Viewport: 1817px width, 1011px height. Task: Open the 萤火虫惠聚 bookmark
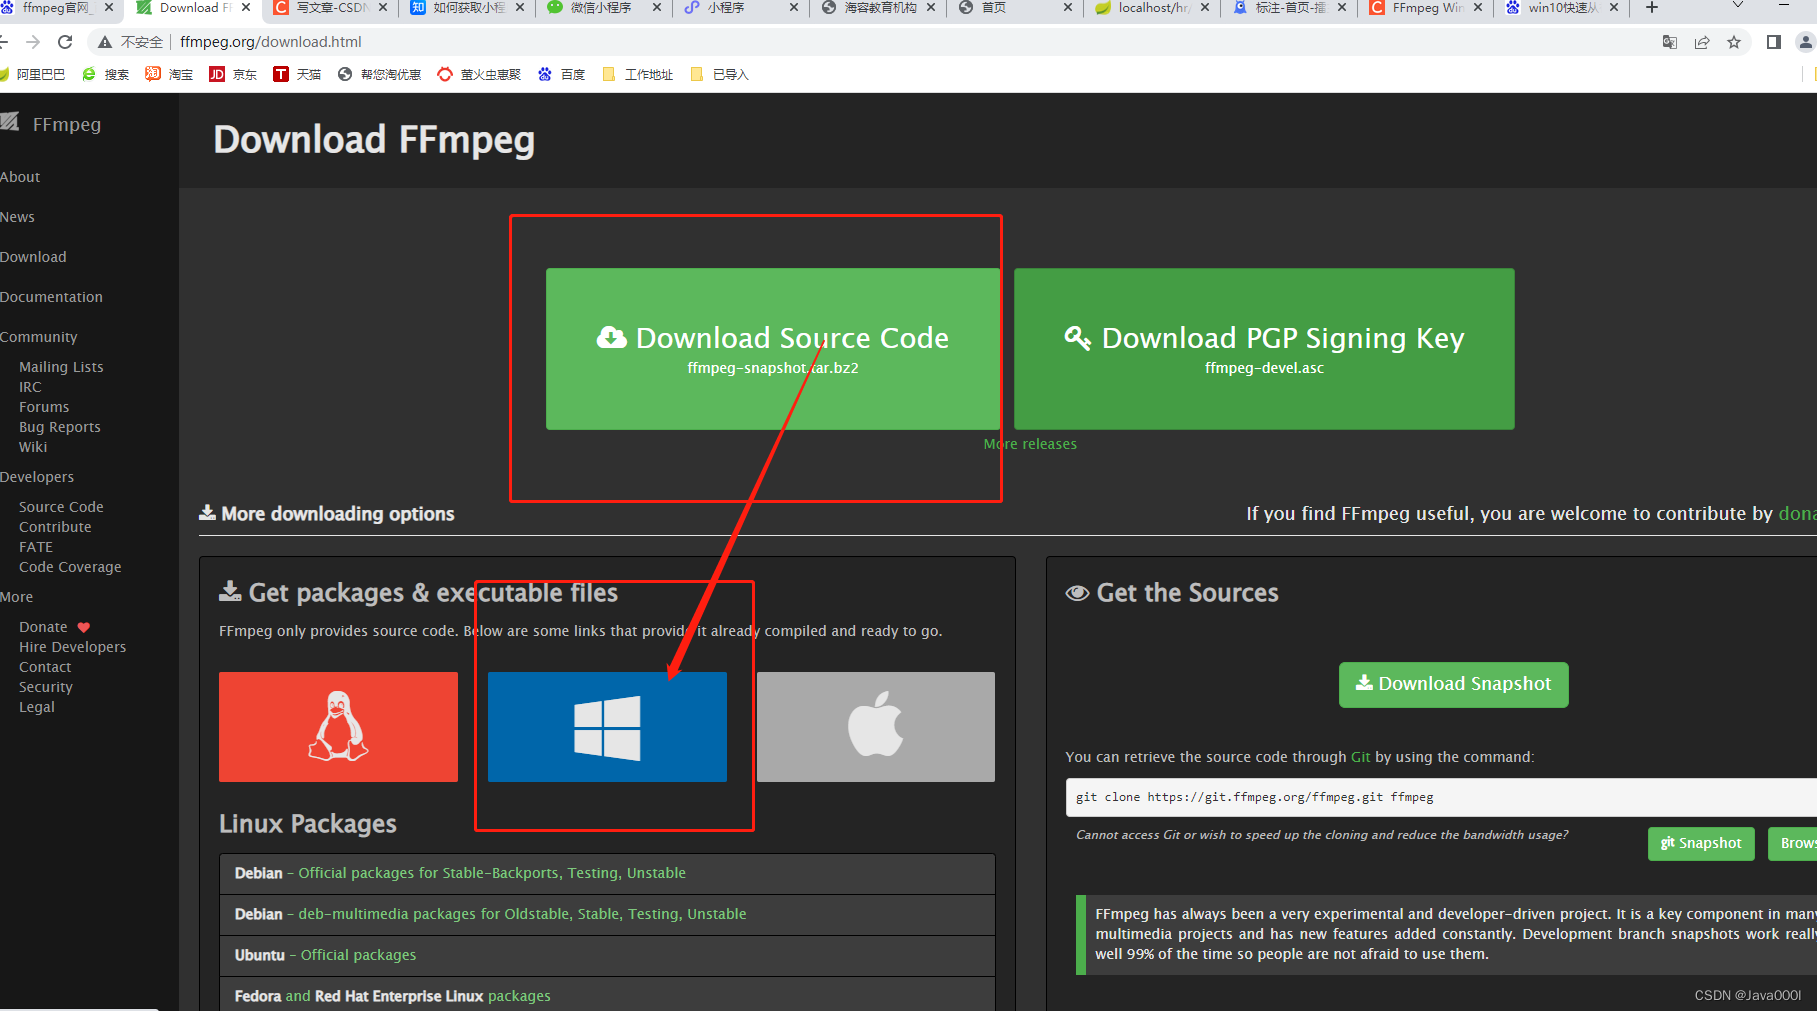[479, 74]
